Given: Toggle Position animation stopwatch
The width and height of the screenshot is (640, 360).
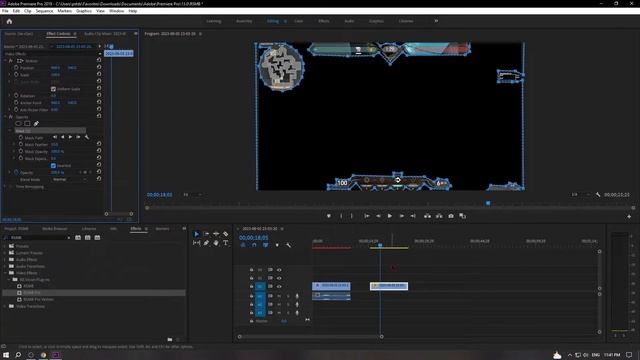Looking at the screenshot, I should [16, 67].
